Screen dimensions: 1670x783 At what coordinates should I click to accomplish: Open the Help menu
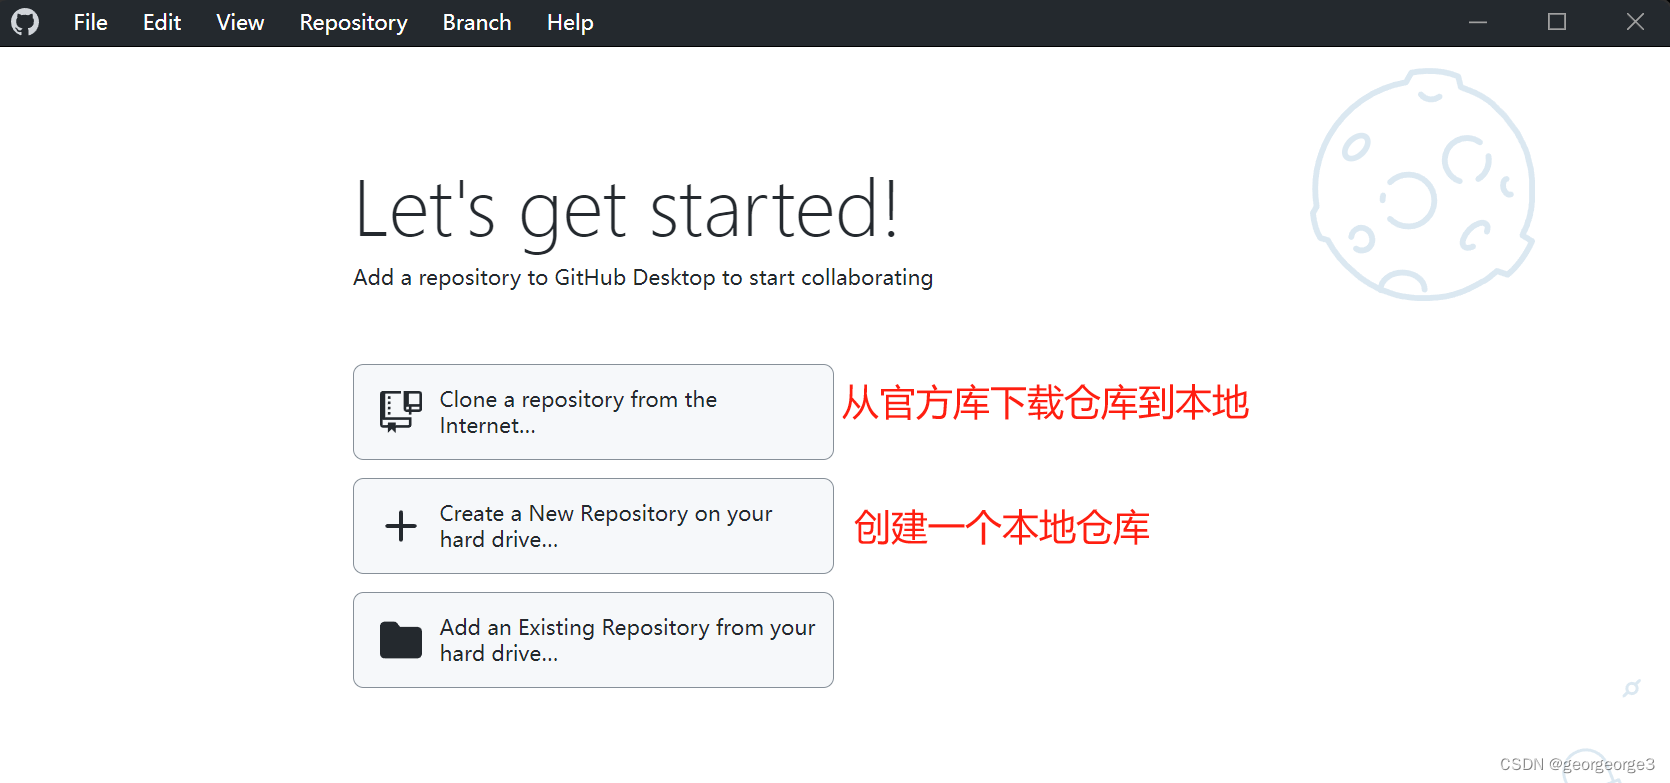570,22
